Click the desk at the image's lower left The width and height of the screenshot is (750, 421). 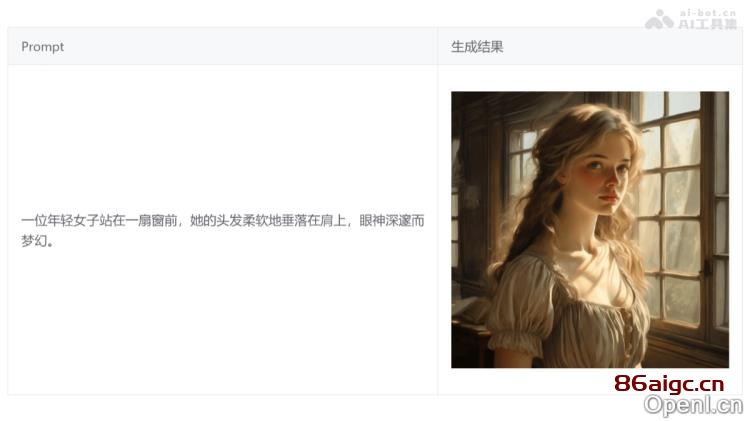coord(471,337)
